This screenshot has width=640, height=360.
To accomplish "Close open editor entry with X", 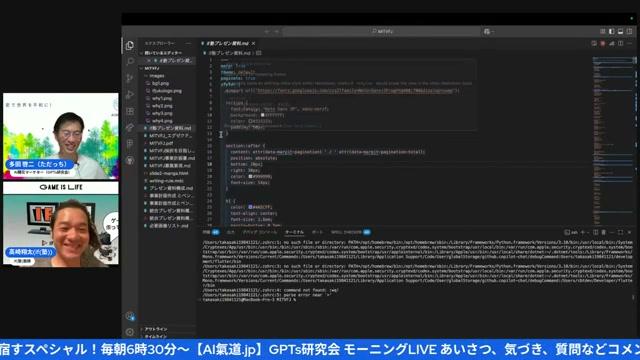I will tap(149, 60).
